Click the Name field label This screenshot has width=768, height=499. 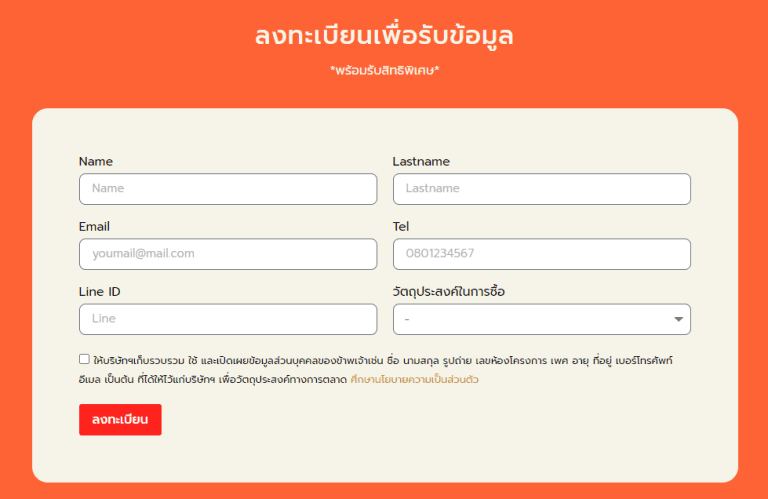tap(96, 162)
